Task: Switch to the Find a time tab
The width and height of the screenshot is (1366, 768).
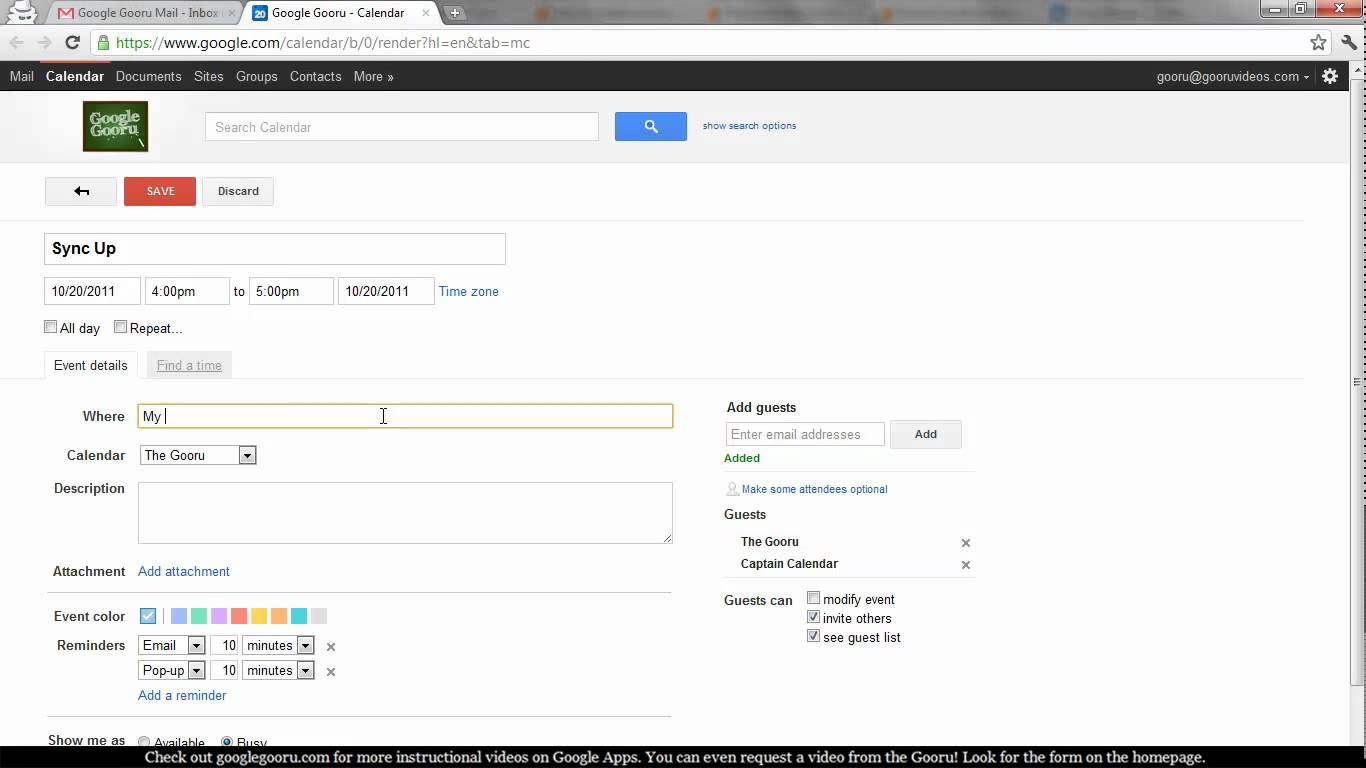Action: pyautogui.click(x=189, y=365)
